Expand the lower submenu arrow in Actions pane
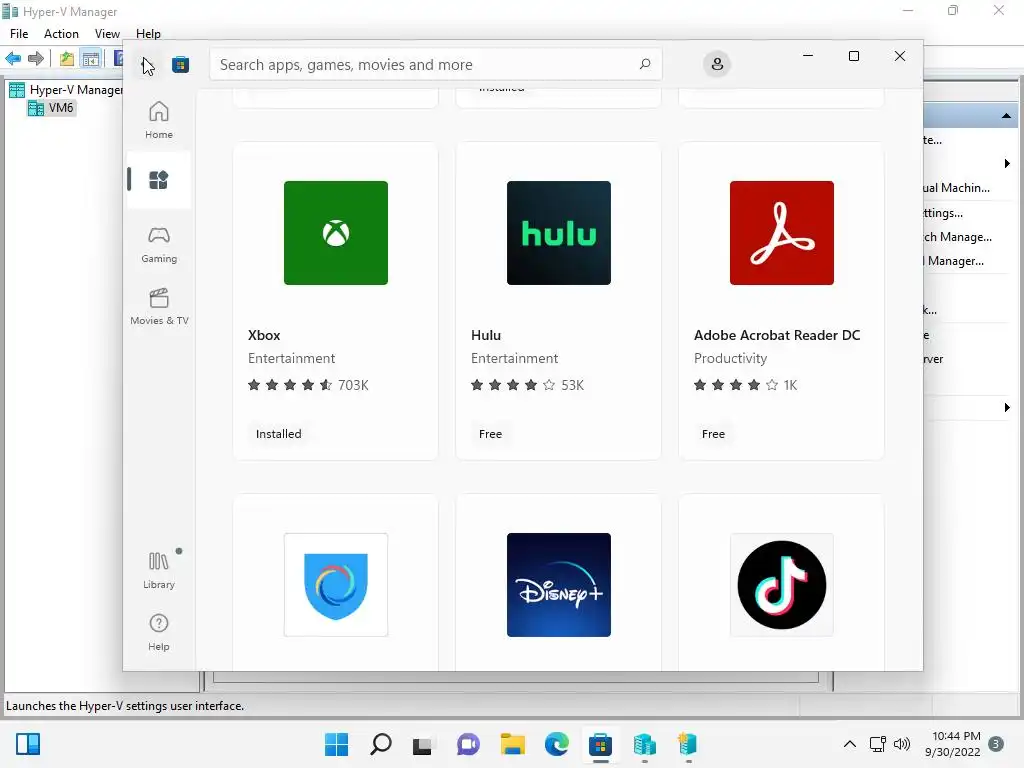1024x768 pixels. tap(1007, 408)
